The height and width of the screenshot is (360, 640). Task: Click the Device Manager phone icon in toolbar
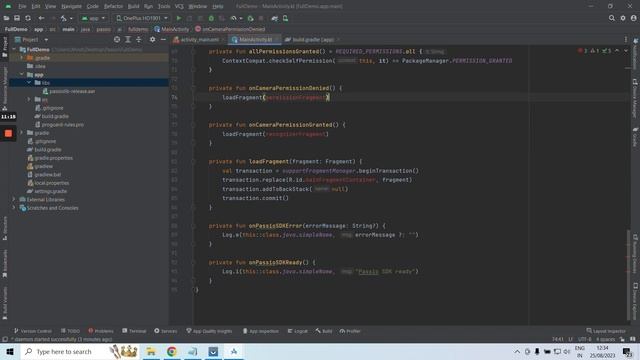(285, 18)
